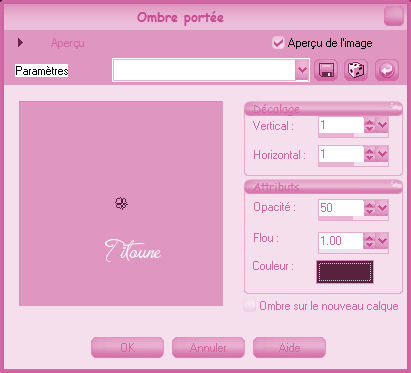411x373 pixels.
Task: Close the Ombre portée dialog
Action: (394, 16)
